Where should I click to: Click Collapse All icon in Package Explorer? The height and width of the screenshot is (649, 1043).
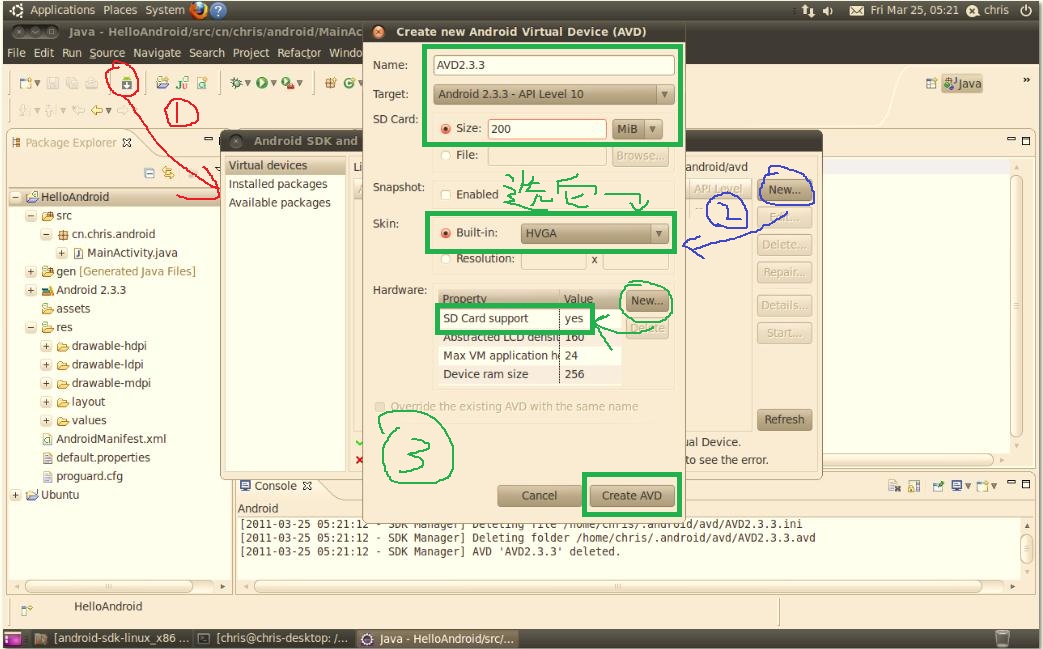[x=150, y=172]
